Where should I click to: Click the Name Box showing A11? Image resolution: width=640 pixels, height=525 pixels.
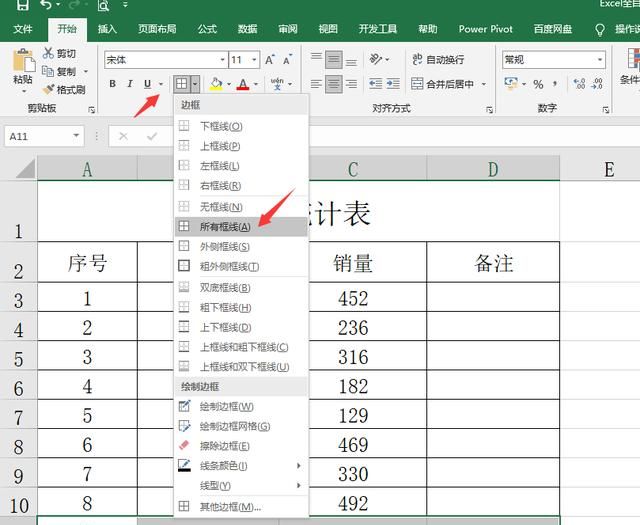pyautogui.click(x=44, y=136)
